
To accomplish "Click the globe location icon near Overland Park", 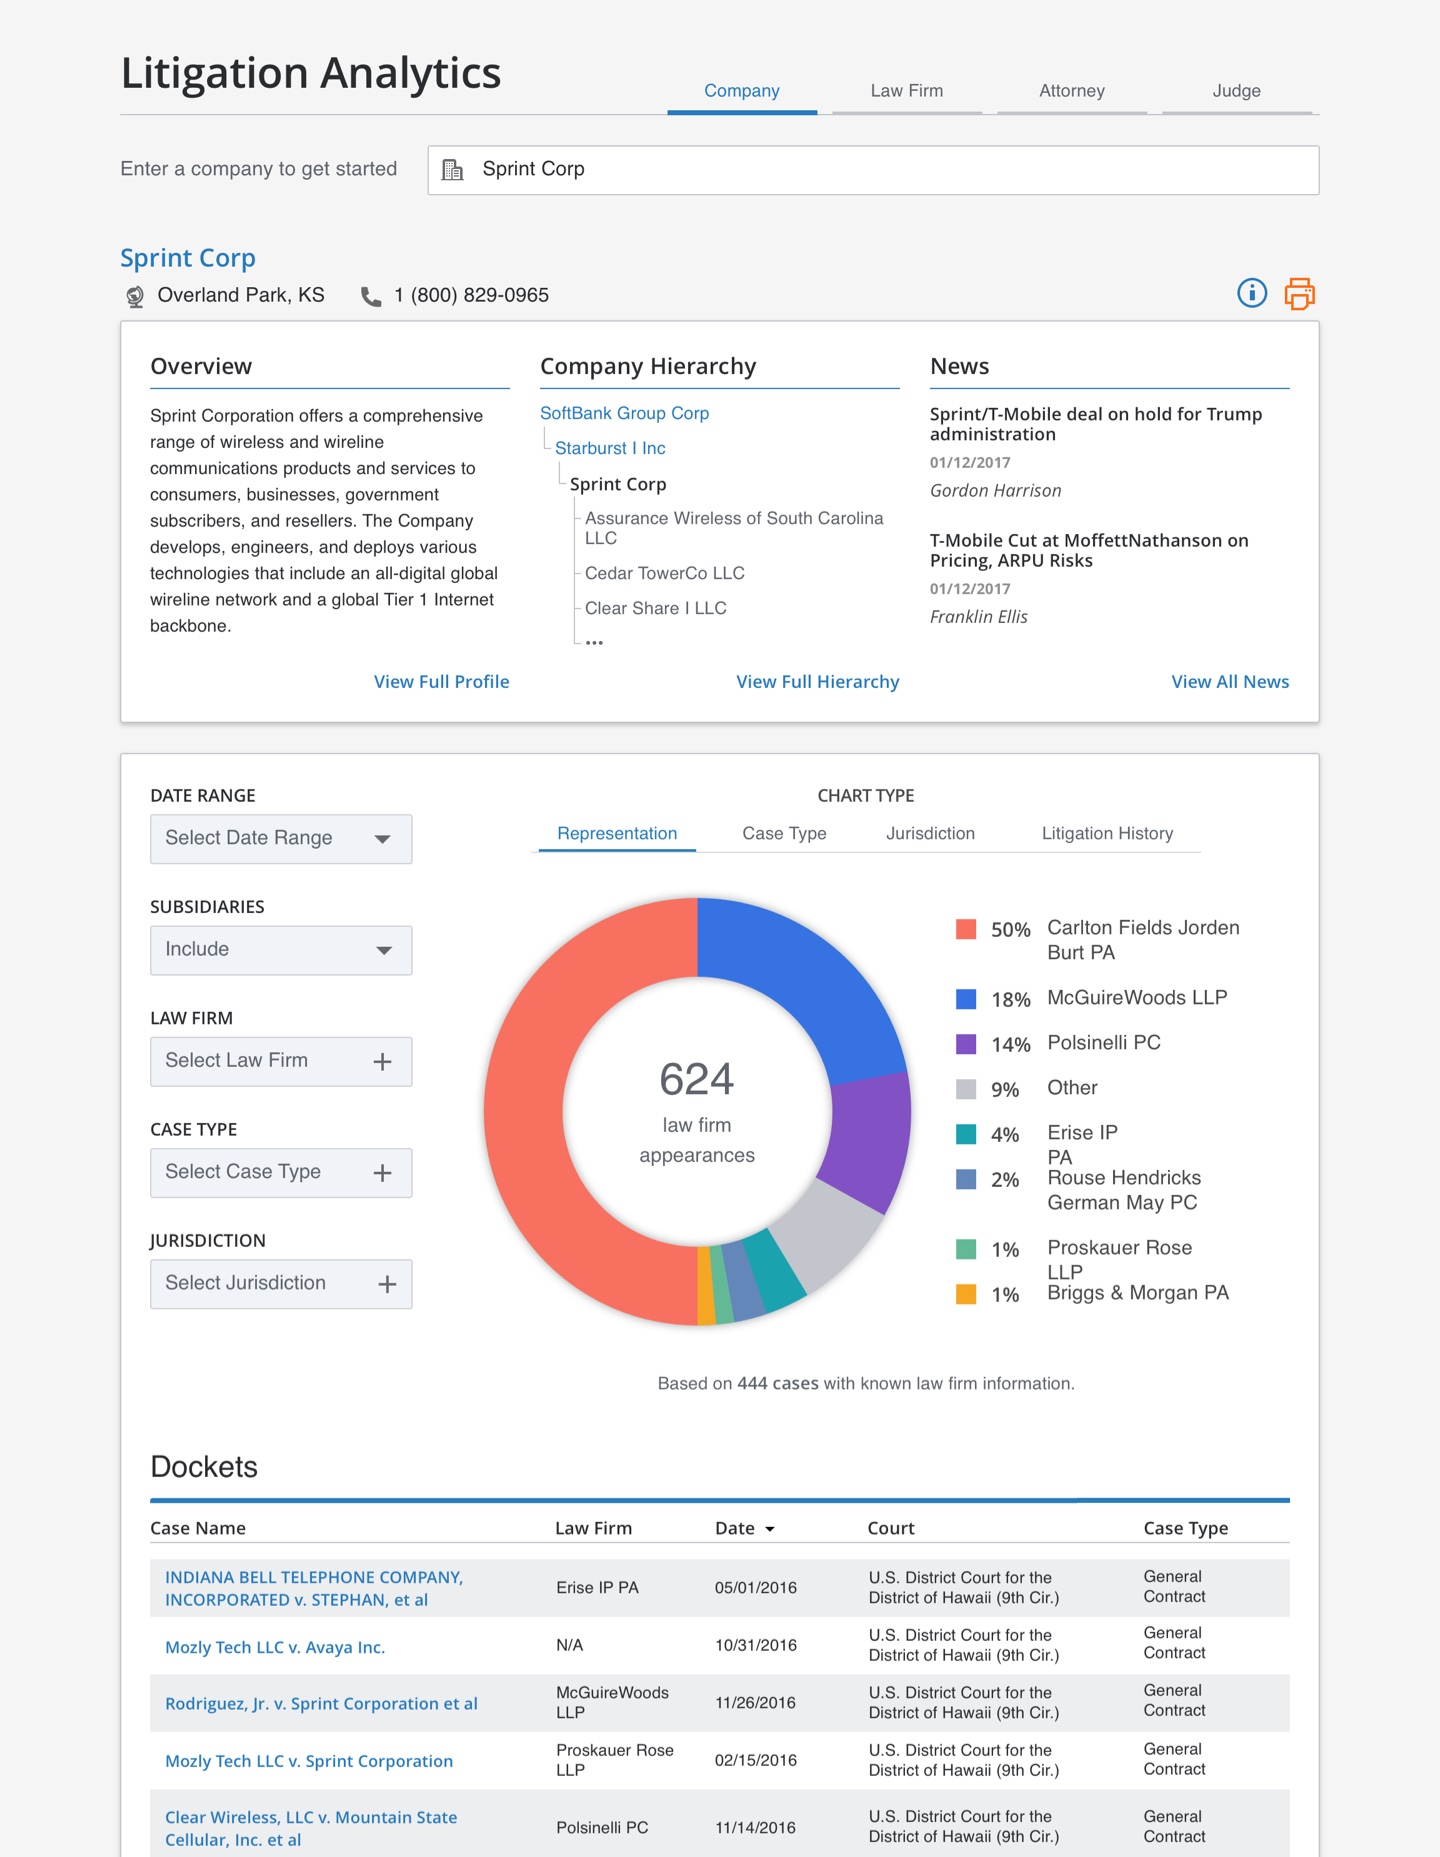I will tap(135, 296).
